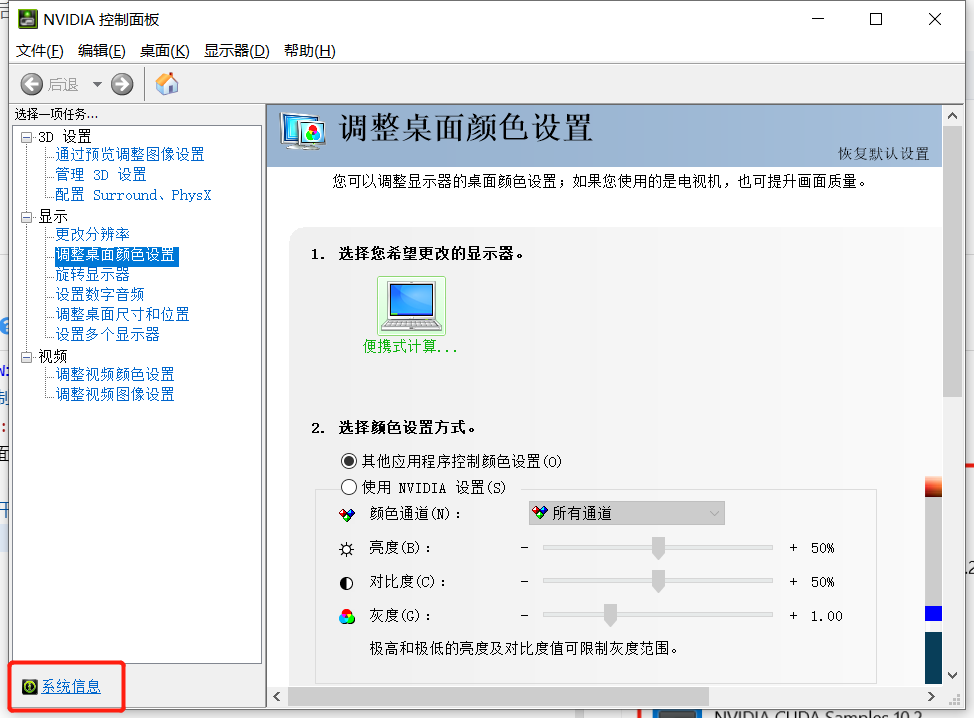974x718 pixels.
Task: Click the brightness value 50%
Action: pos(822,548)
